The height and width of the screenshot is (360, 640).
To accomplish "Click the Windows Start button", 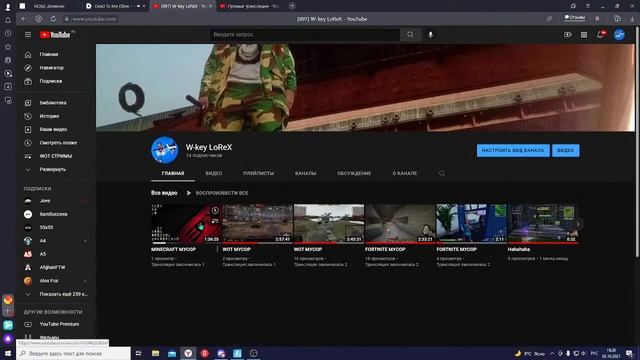I will click(8, 353).
